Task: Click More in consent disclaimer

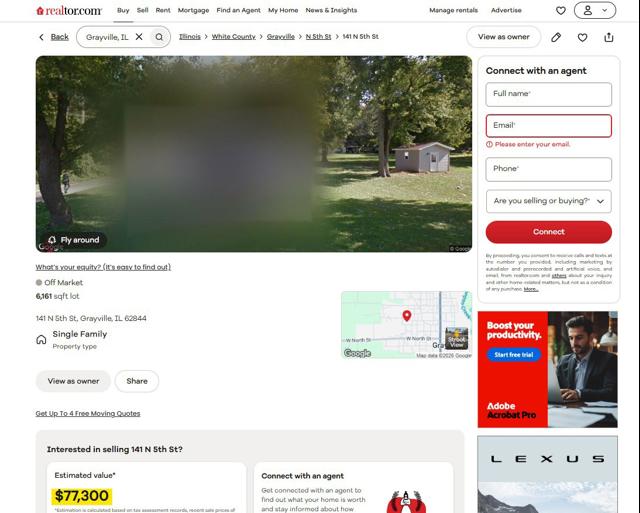Action: [x=531, y=289]
